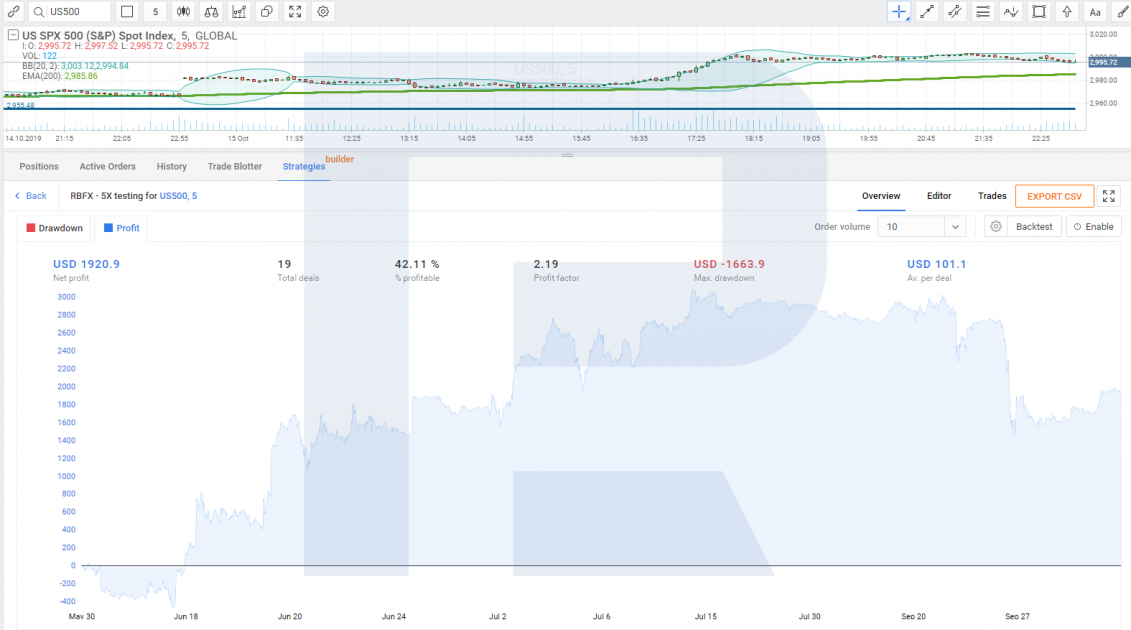Toggle the Profit series on the chart
This screenshot has height=630, width=1131.
point(121,228)
